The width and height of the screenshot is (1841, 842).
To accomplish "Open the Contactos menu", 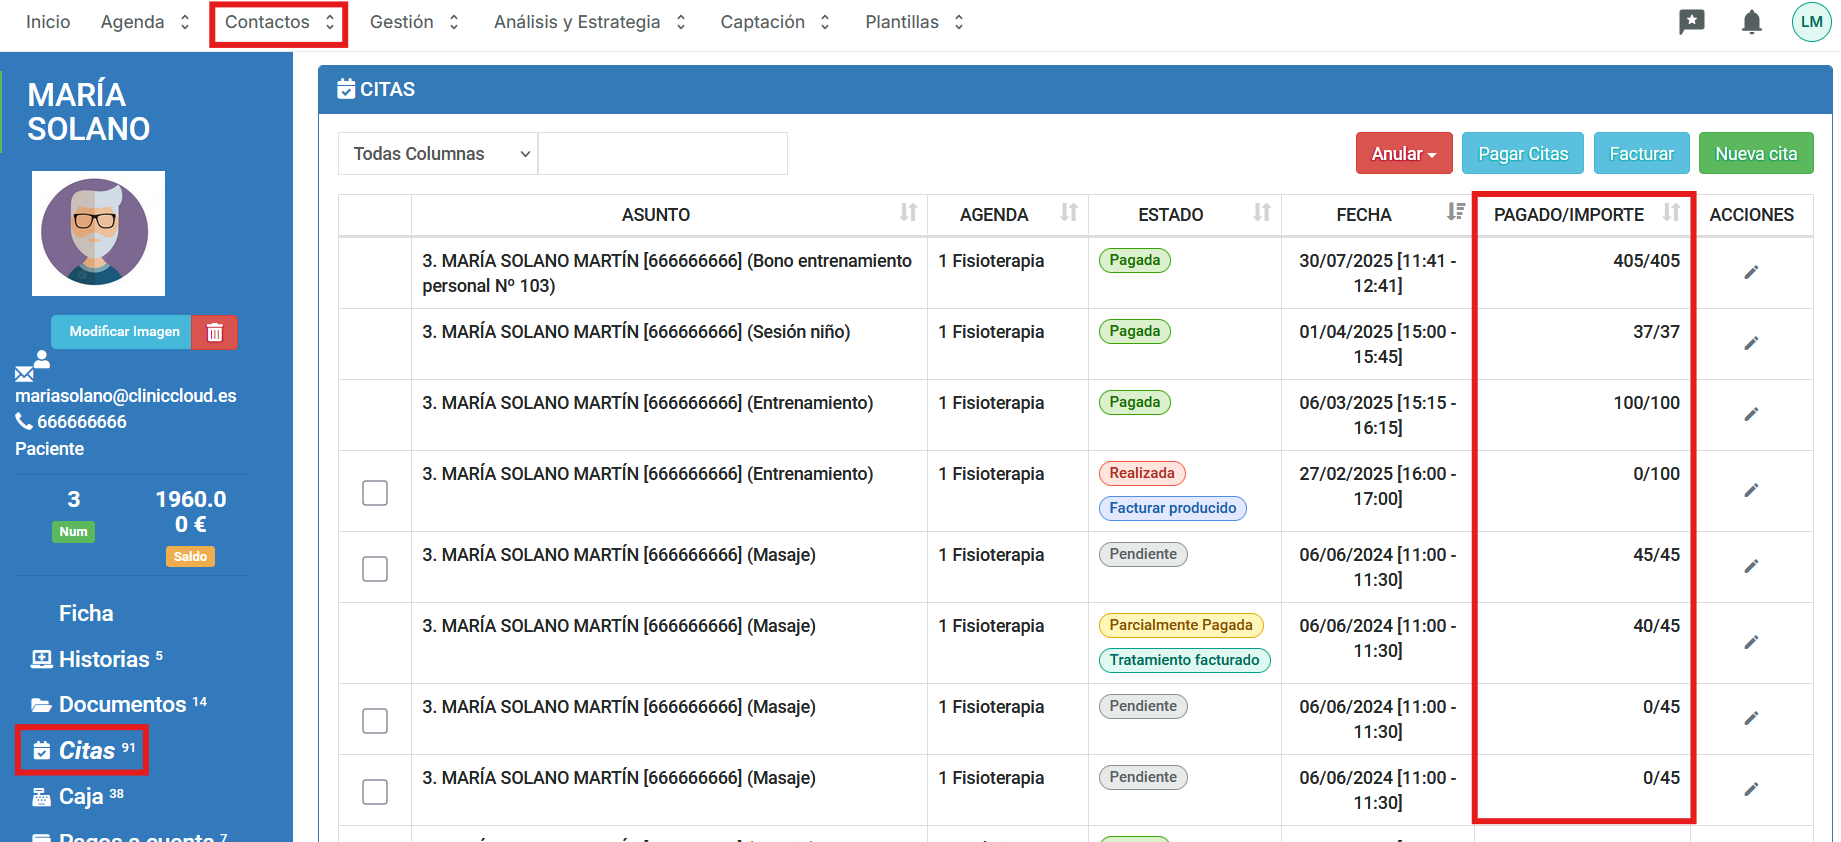I will click(x=279, y=22).
